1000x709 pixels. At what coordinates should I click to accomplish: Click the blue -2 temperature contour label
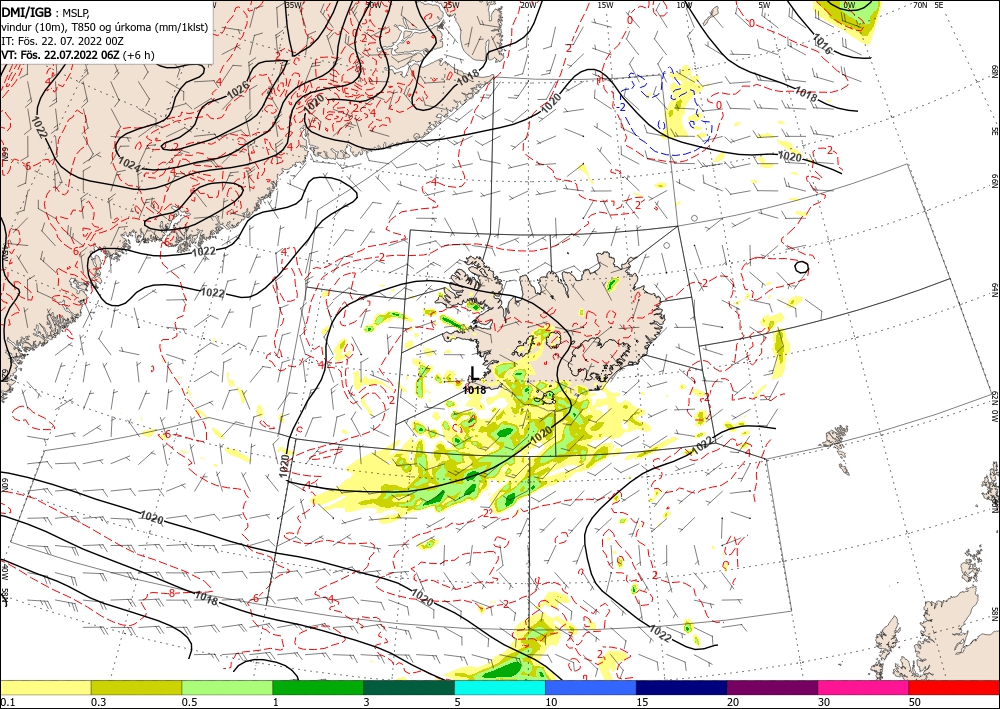tap(622, 107)
